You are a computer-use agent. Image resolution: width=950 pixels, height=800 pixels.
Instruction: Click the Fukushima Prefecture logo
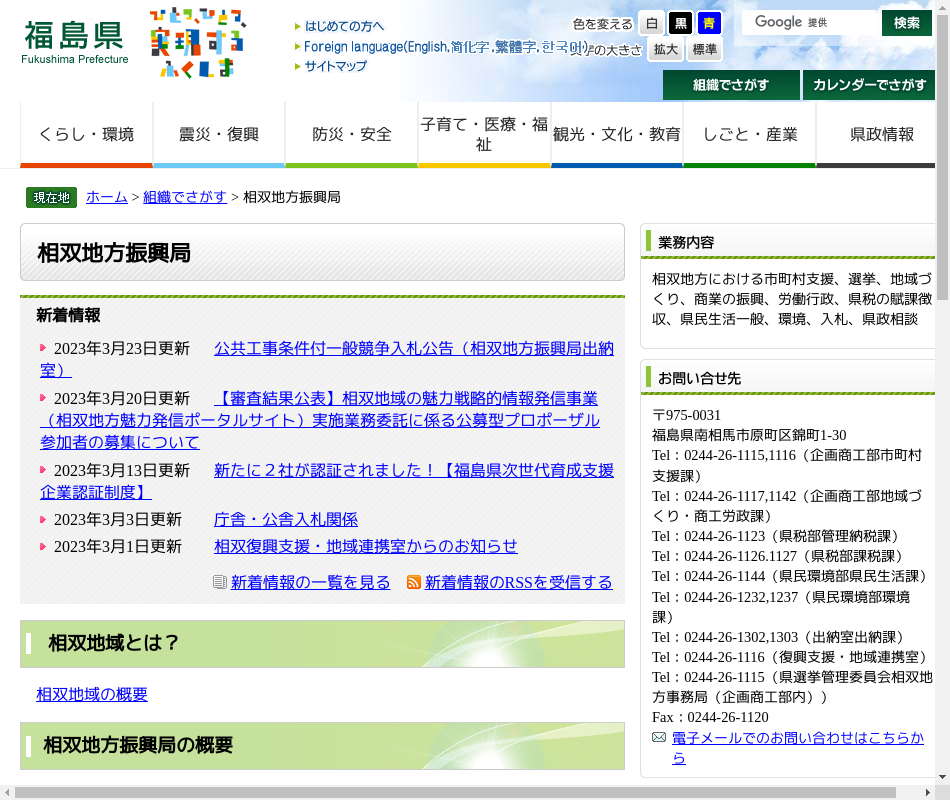click(75, 42)
